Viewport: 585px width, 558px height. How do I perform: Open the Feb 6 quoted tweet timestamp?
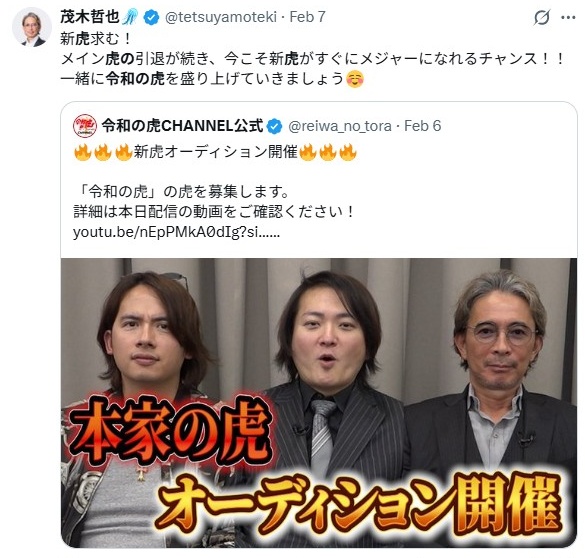[x=423, y=126]
